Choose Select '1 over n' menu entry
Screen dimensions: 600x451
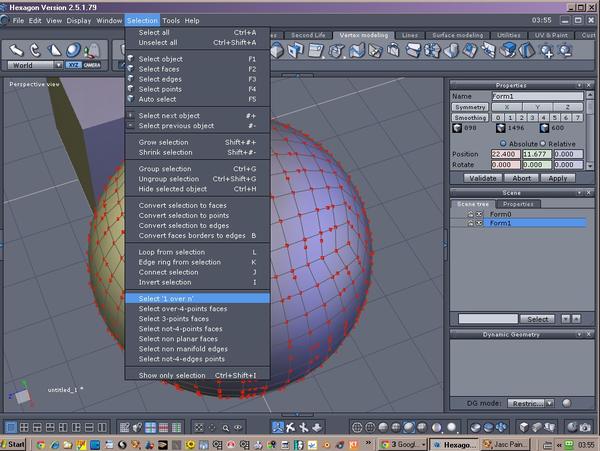tap(197, 298)
